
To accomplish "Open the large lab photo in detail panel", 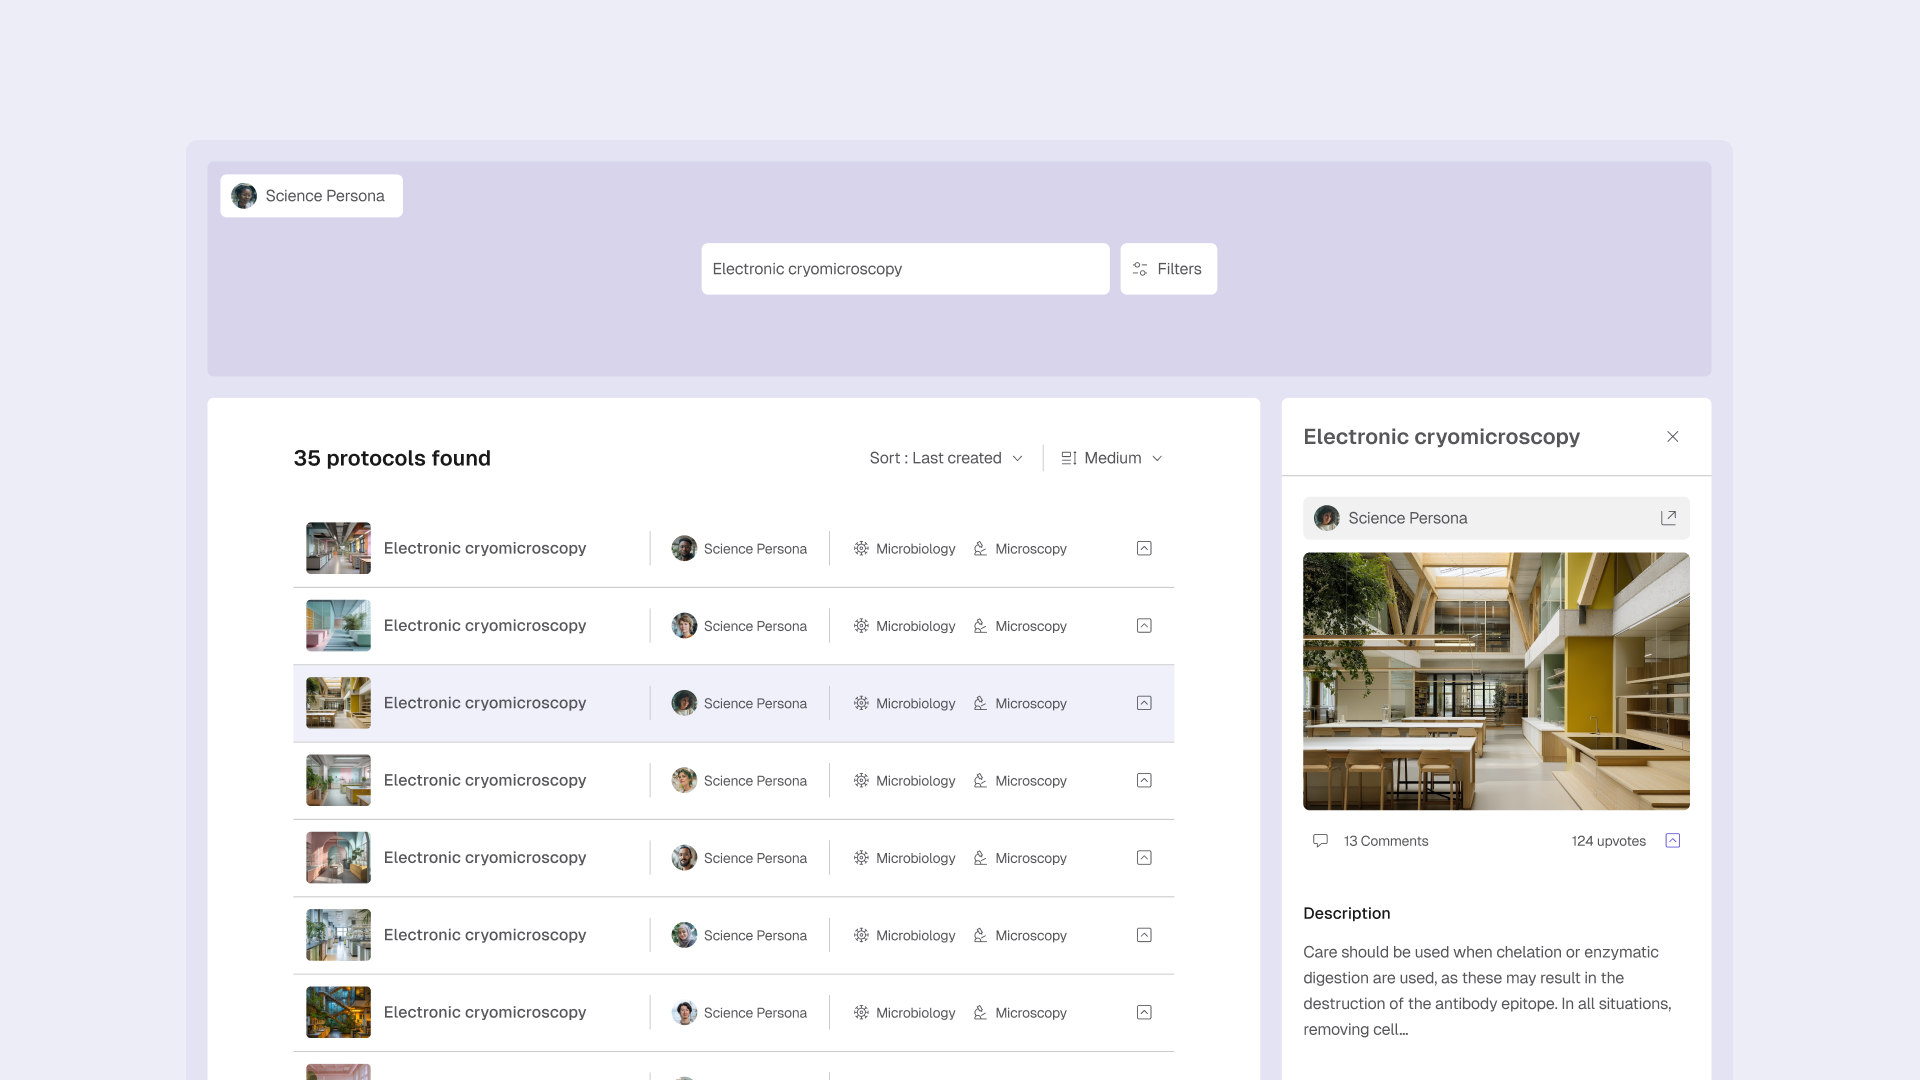I will [x=1496, y=681].
